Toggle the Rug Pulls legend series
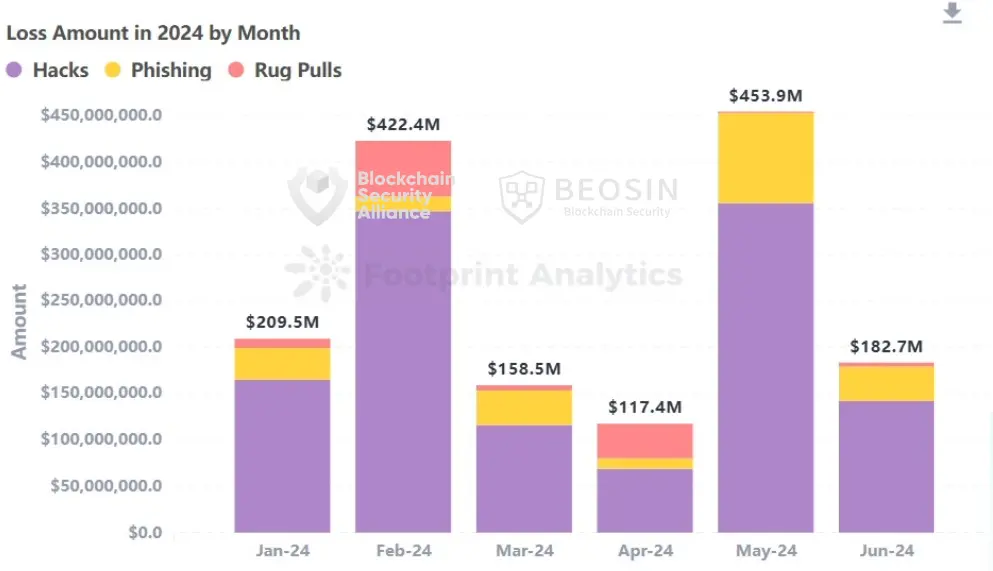This screenshot has height=571, width=993. 298,70
